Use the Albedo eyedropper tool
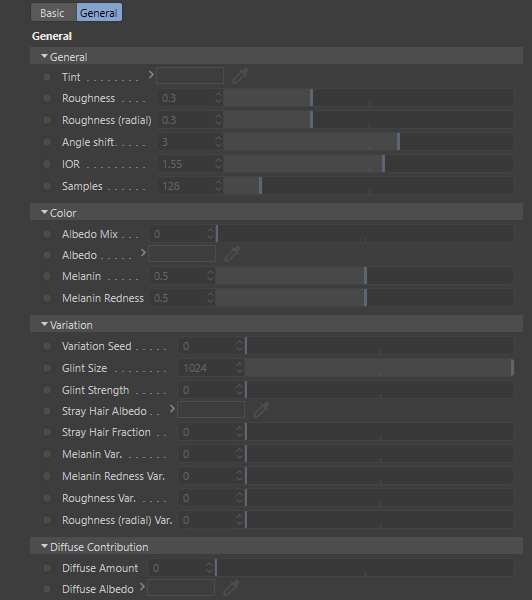Viewport: 532px width, 600px height. tap(232, 254)
